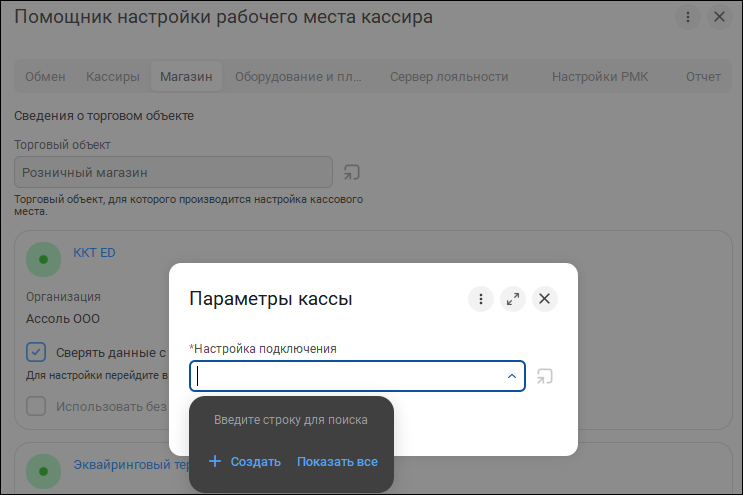Open the Настройки РМК tab

(x=600, y=77)
